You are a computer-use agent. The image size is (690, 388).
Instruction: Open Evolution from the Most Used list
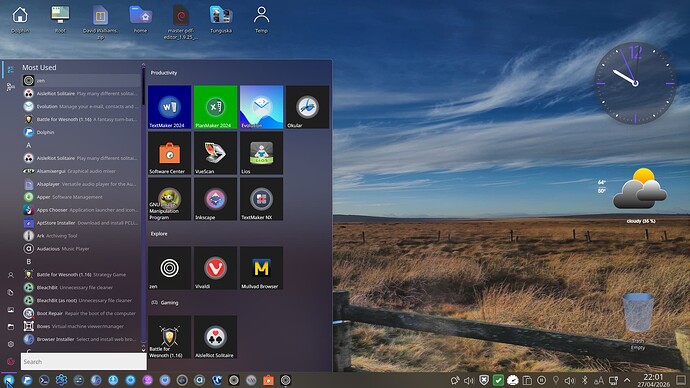click(81, 106)
